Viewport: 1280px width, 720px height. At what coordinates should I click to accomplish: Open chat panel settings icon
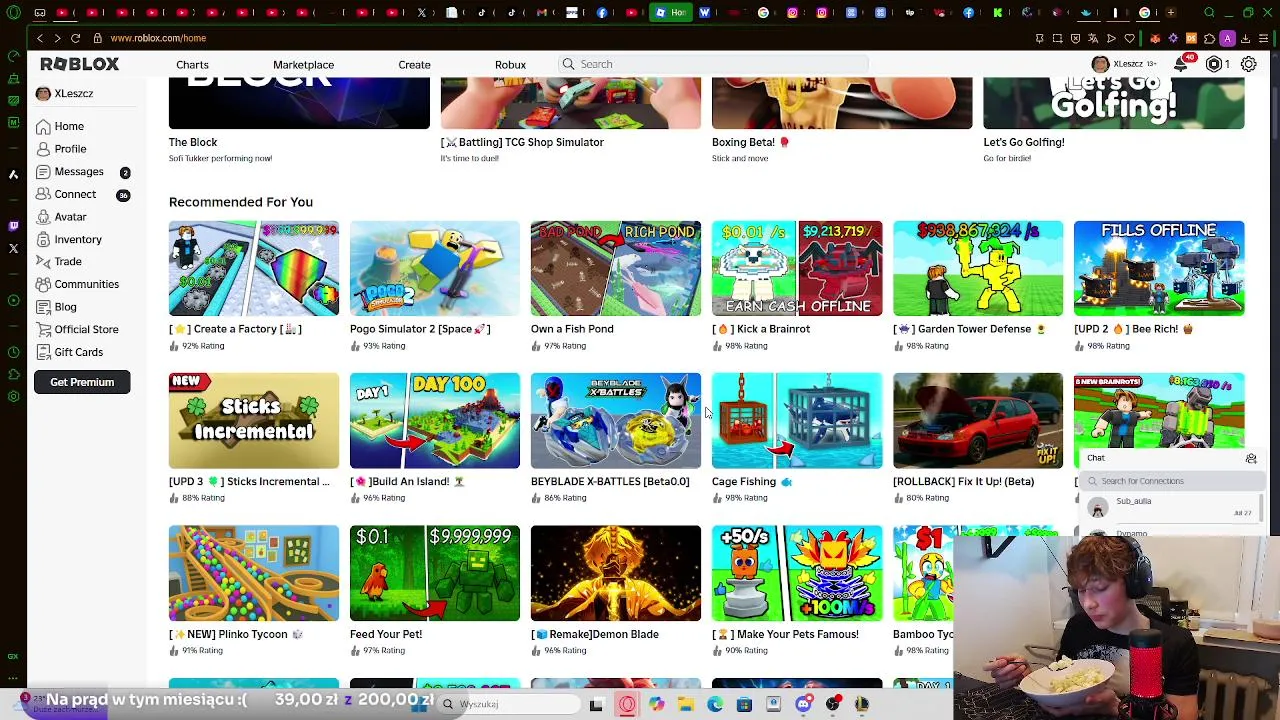(x=1251, y=459)
